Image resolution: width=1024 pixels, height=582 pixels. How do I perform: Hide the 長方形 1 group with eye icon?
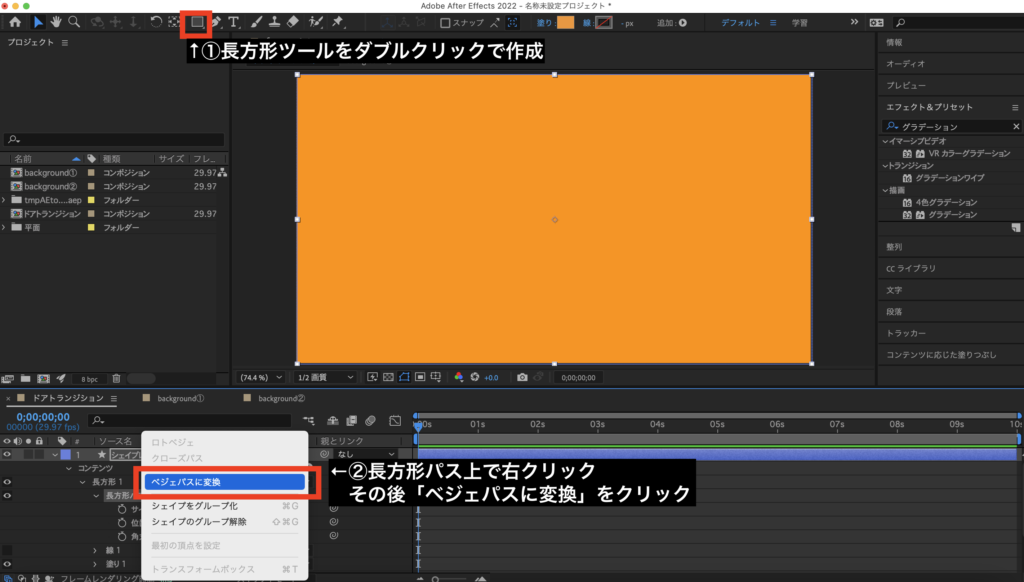click(8, 482)
